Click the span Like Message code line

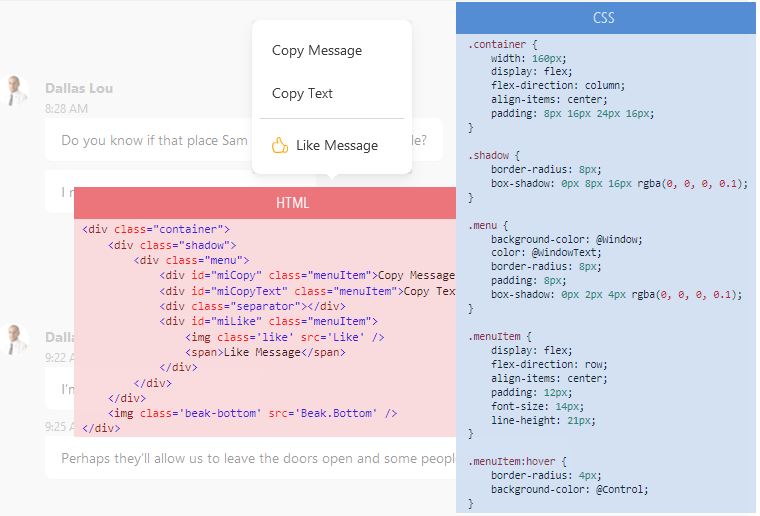coord(265,352)
